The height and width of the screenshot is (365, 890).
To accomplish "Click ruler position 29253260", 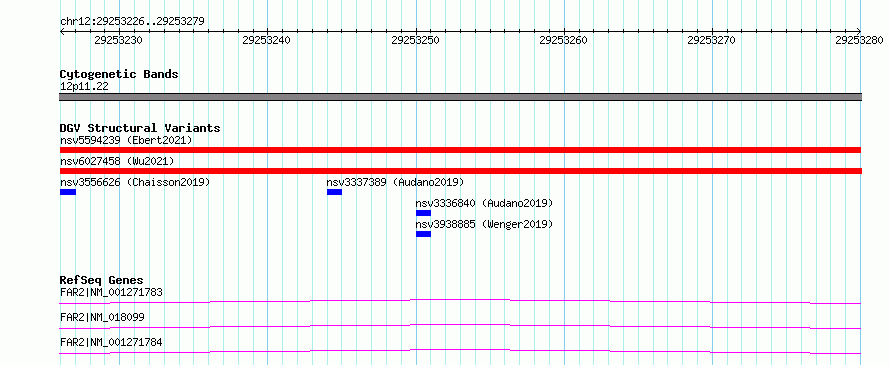I will click(564, 40).
